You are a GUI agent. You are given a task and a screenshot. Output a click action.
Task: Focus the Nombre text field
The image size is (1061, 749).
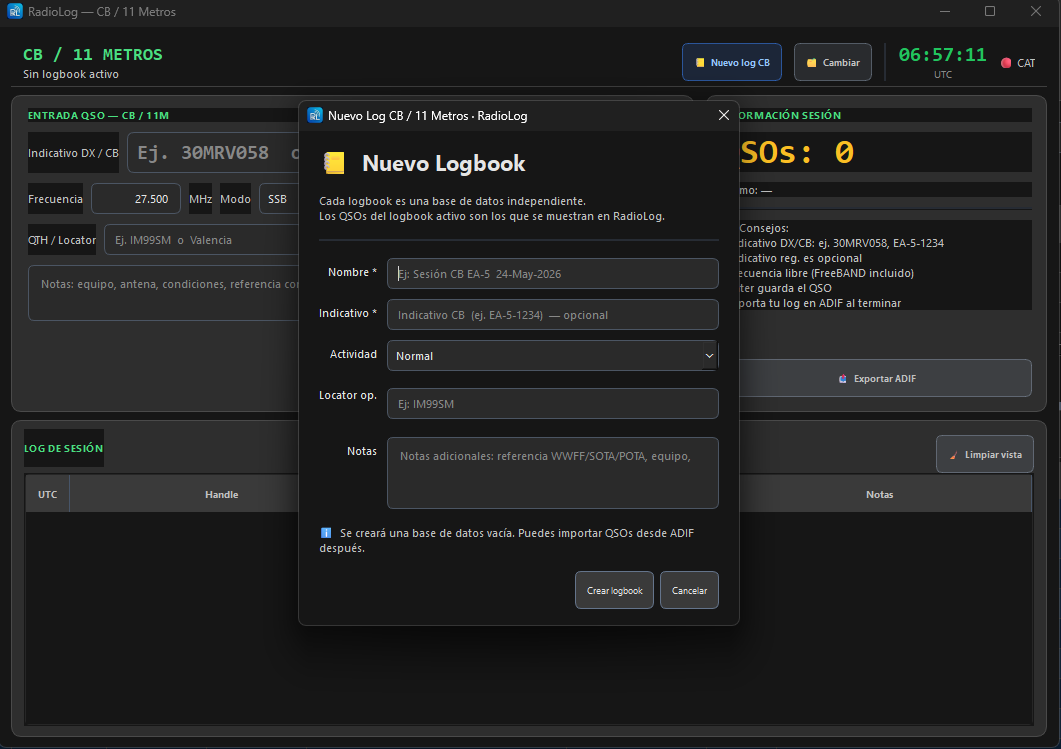[552, 274]
